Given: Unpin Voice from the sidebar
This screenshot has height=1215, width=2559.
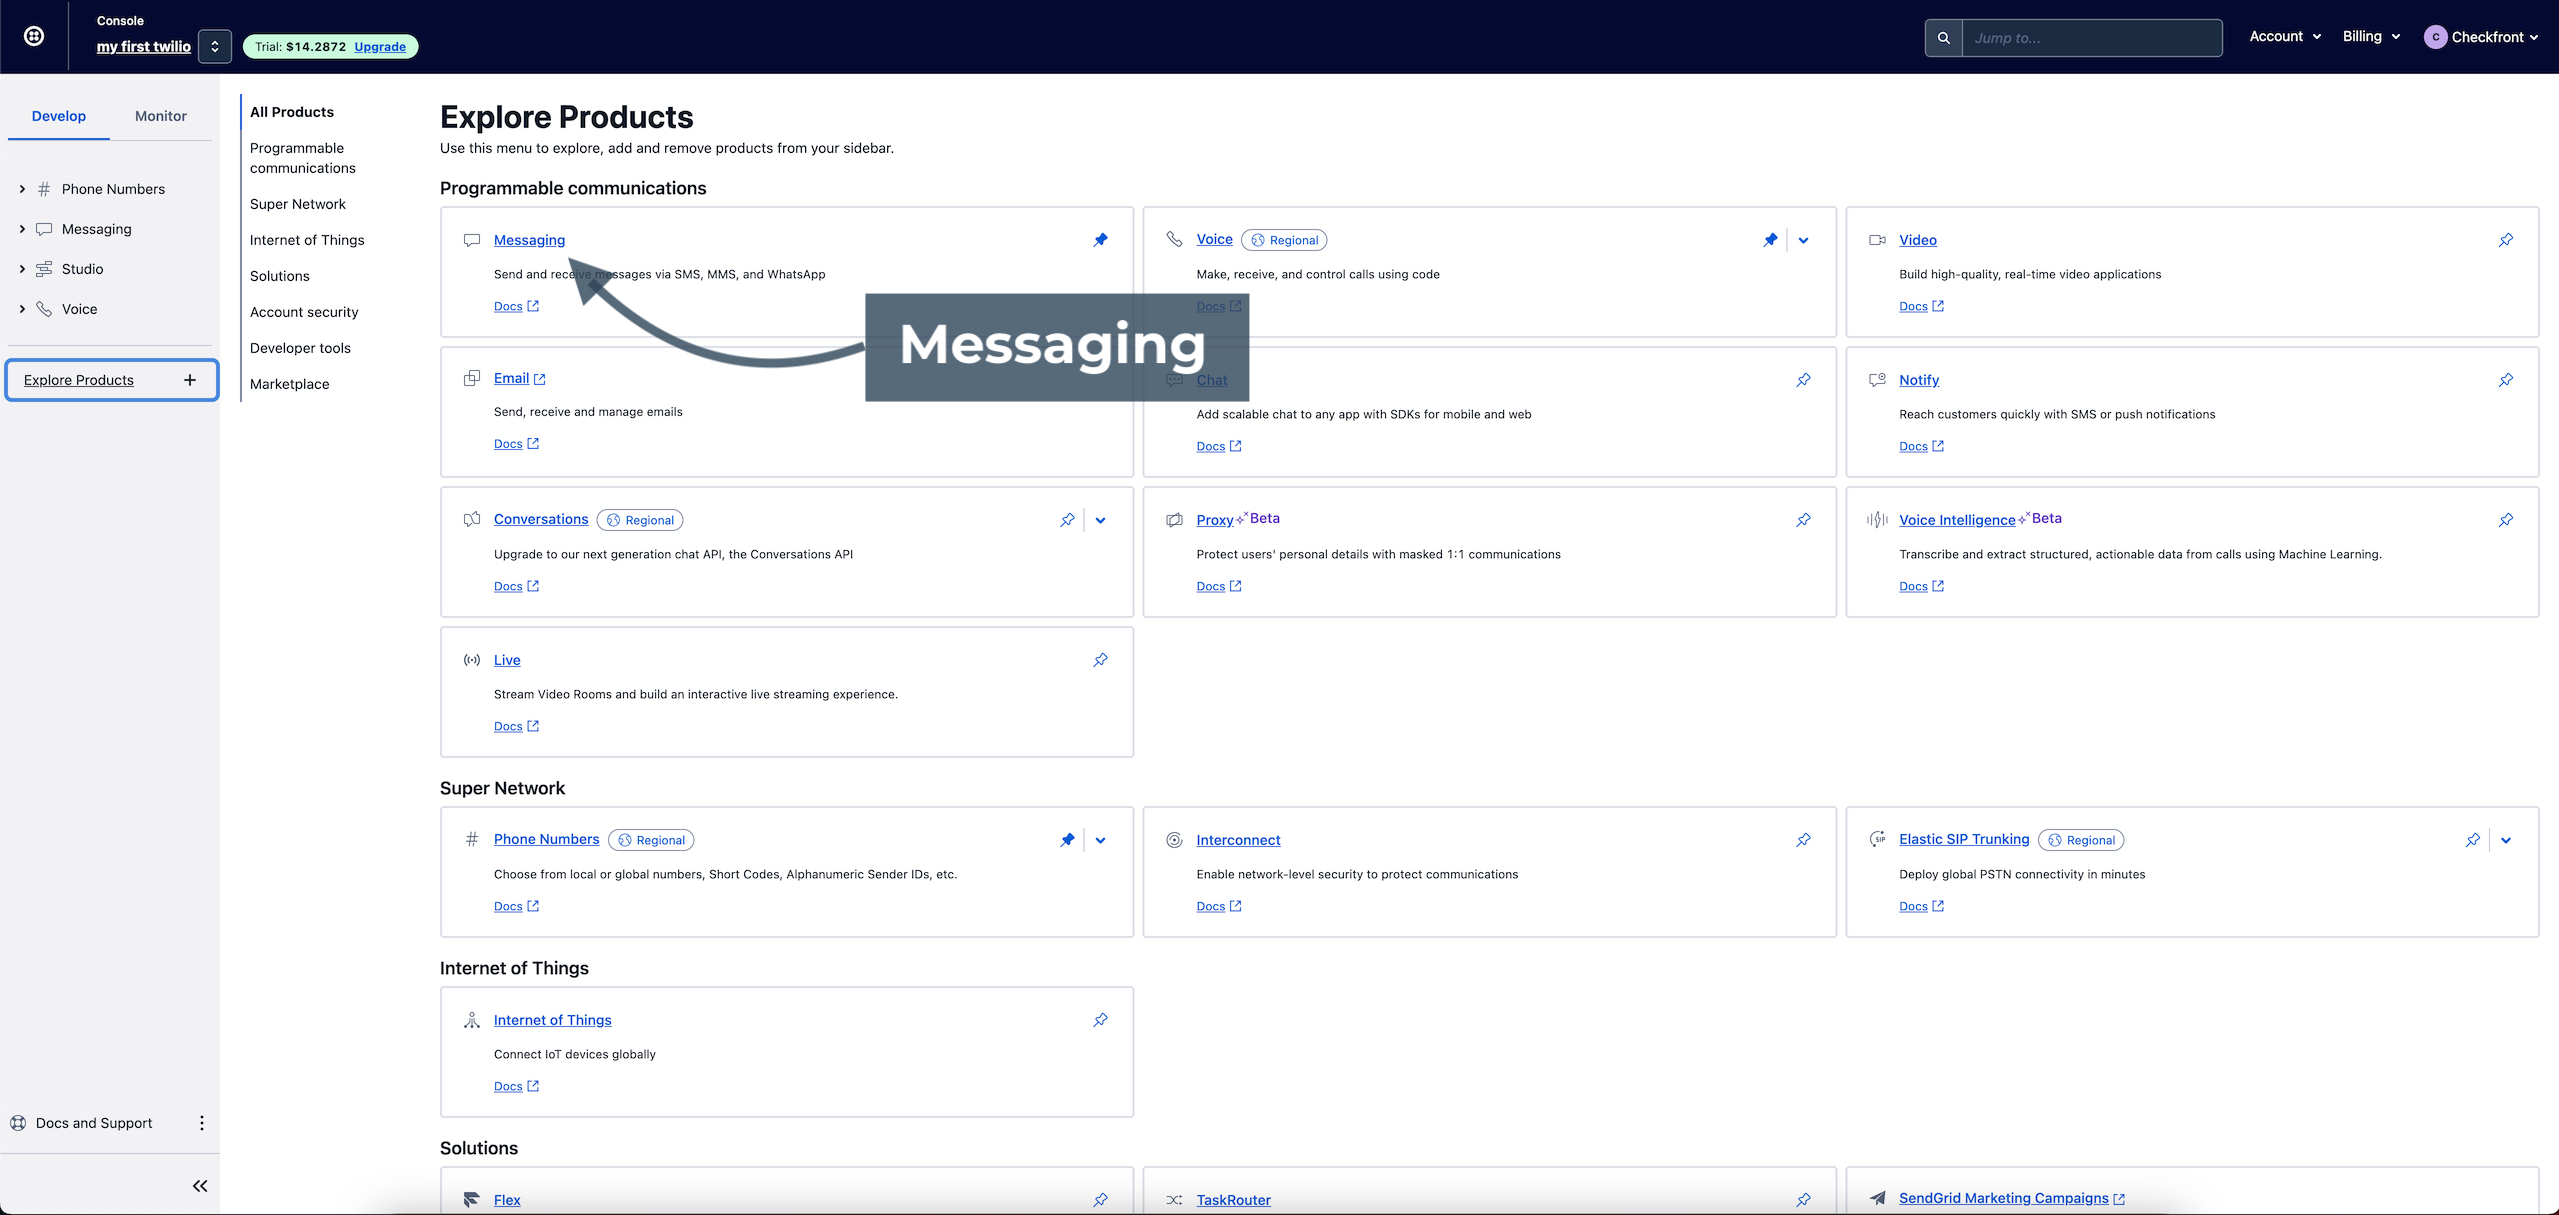Looking at the screenshot, I should [1770, 240].
